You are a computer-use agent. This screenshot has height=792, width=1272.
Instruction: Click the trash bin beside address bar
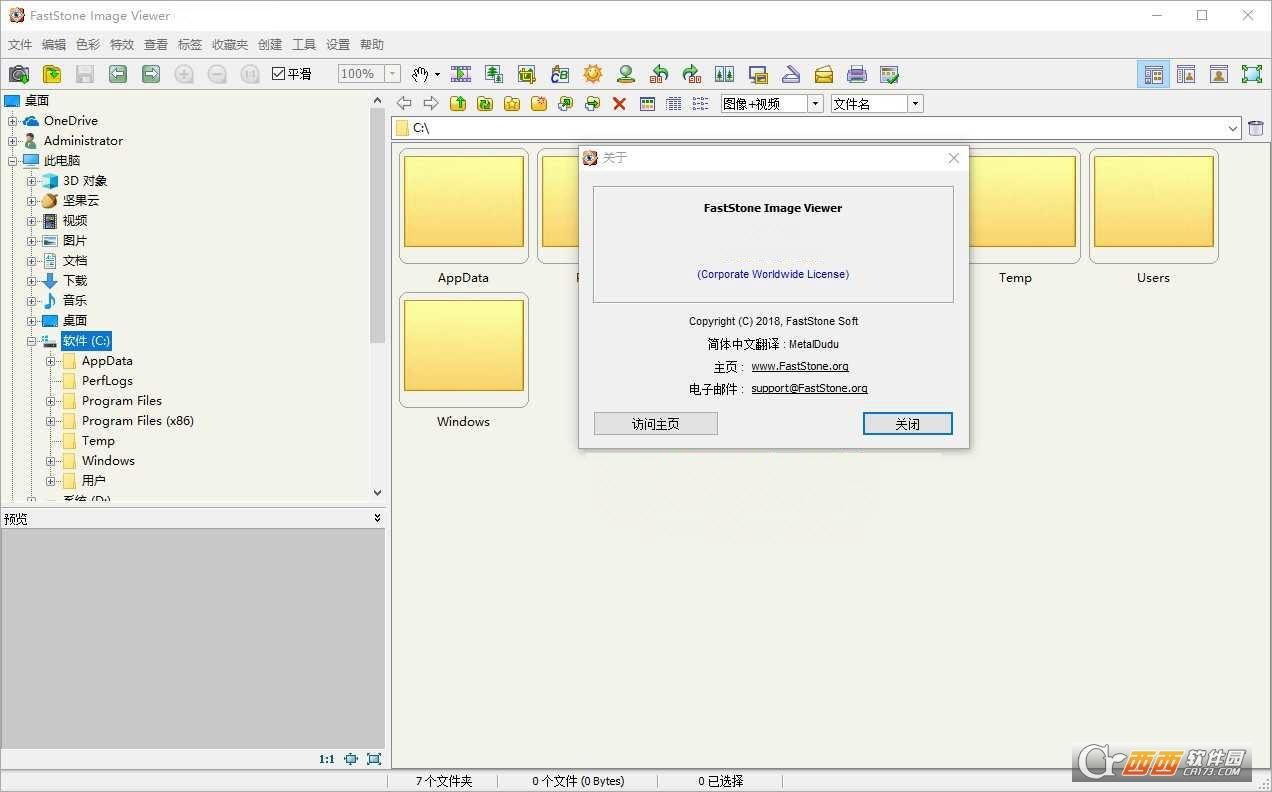(x=1256, y=128)
